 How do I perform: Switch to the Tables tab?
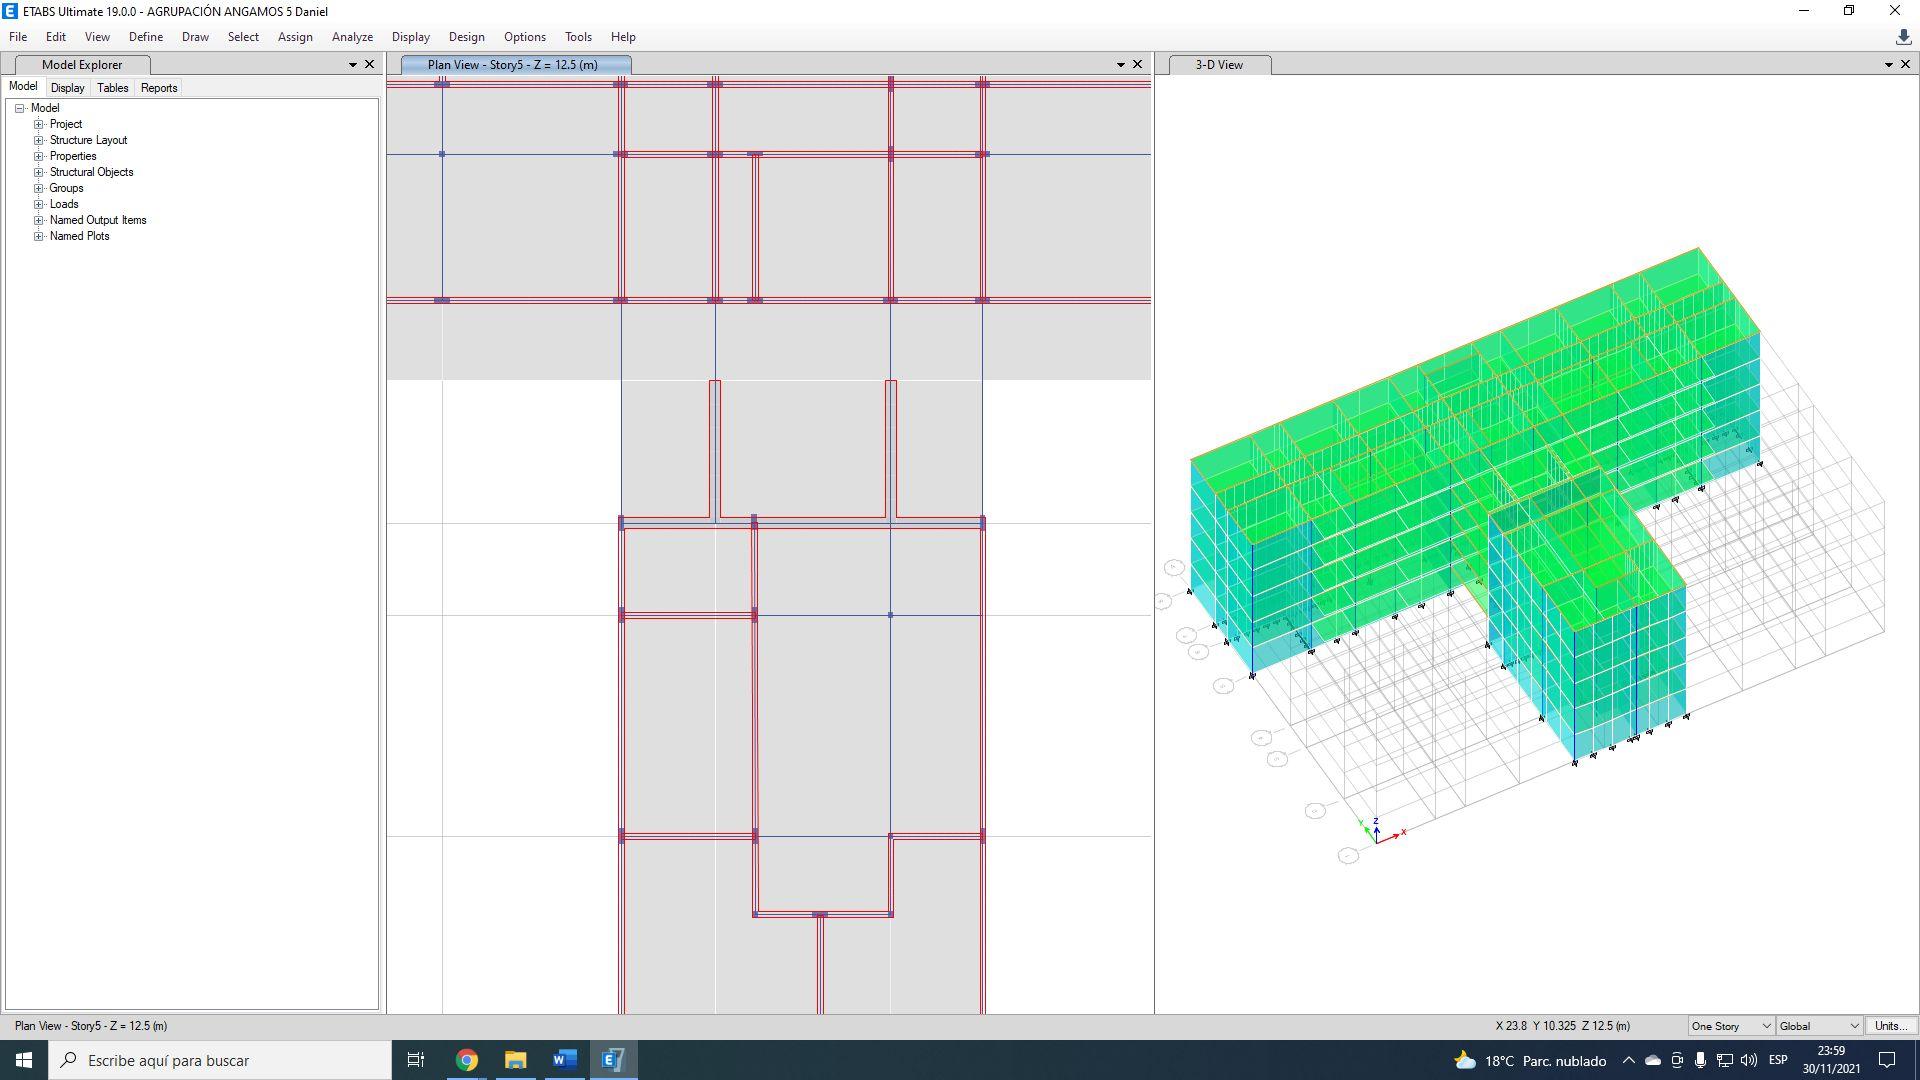[x=112, y=88]
